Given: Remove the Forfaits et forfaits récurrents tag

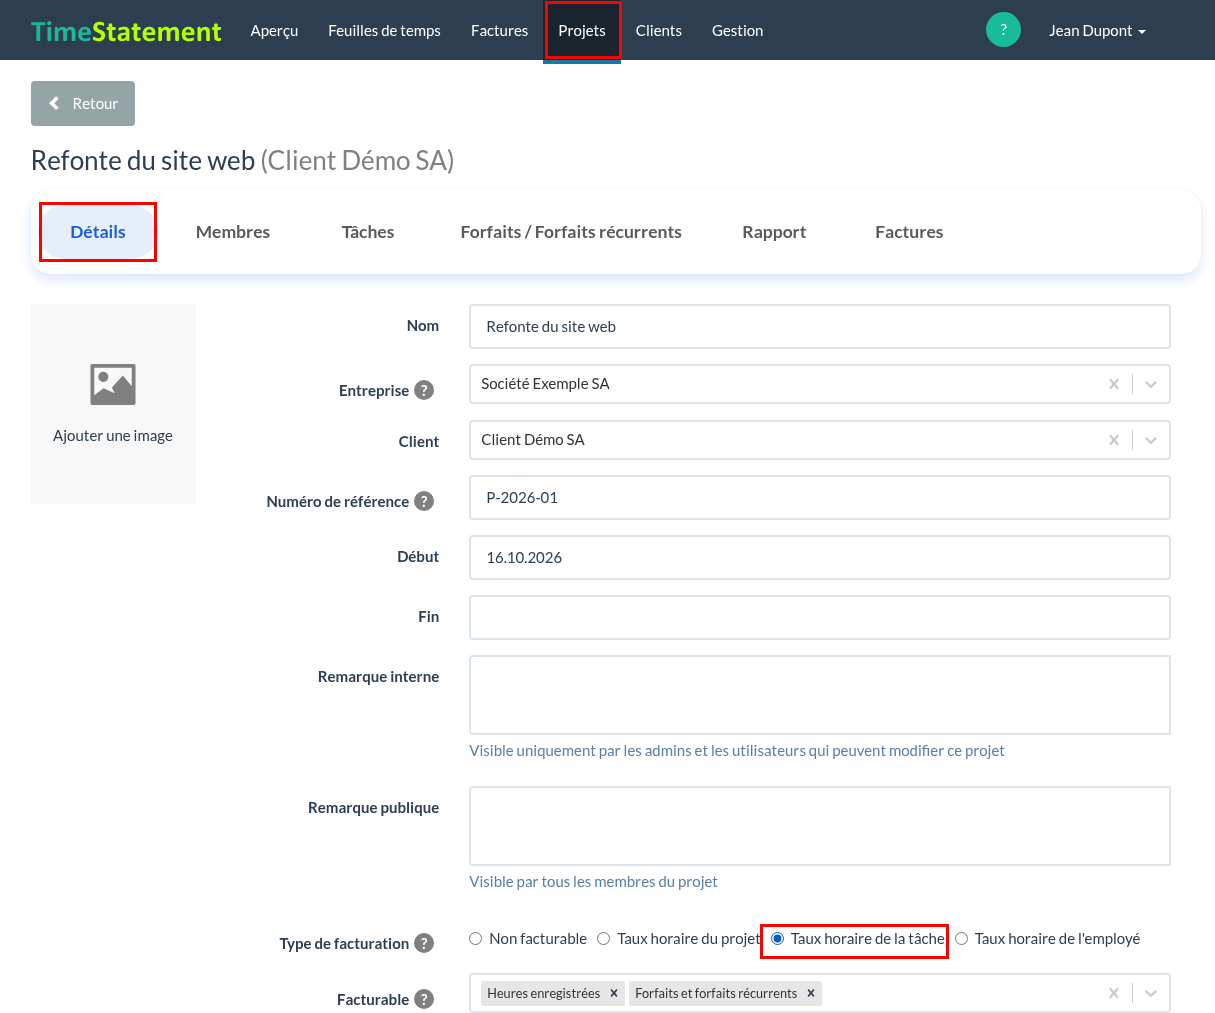Looking at the screenshot, I should point(811,993).
